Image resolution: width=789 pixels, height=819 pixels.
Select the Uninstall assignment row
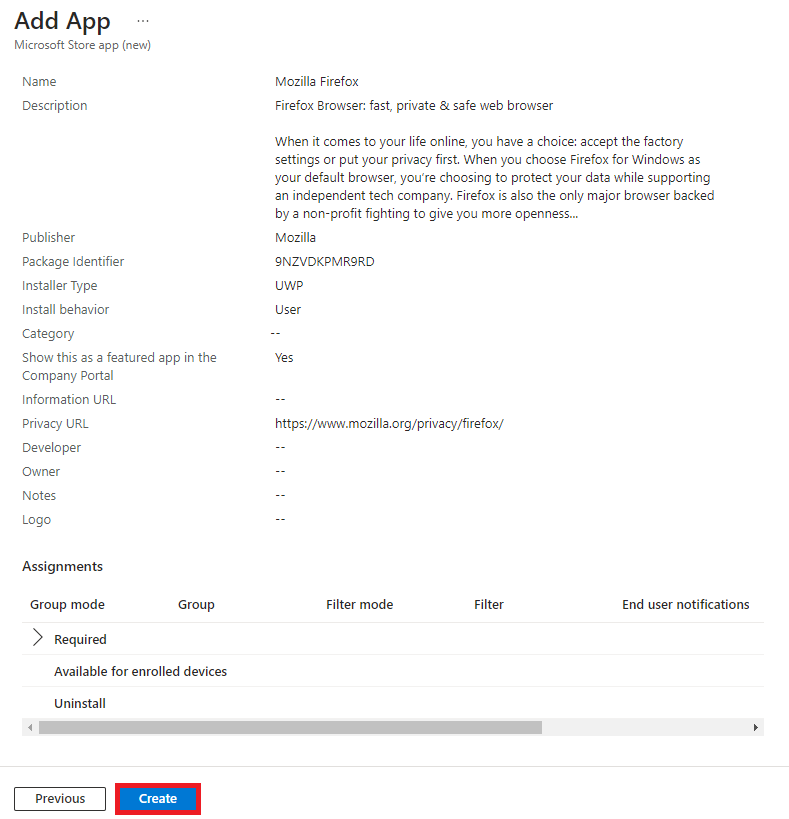coord(393,703)
